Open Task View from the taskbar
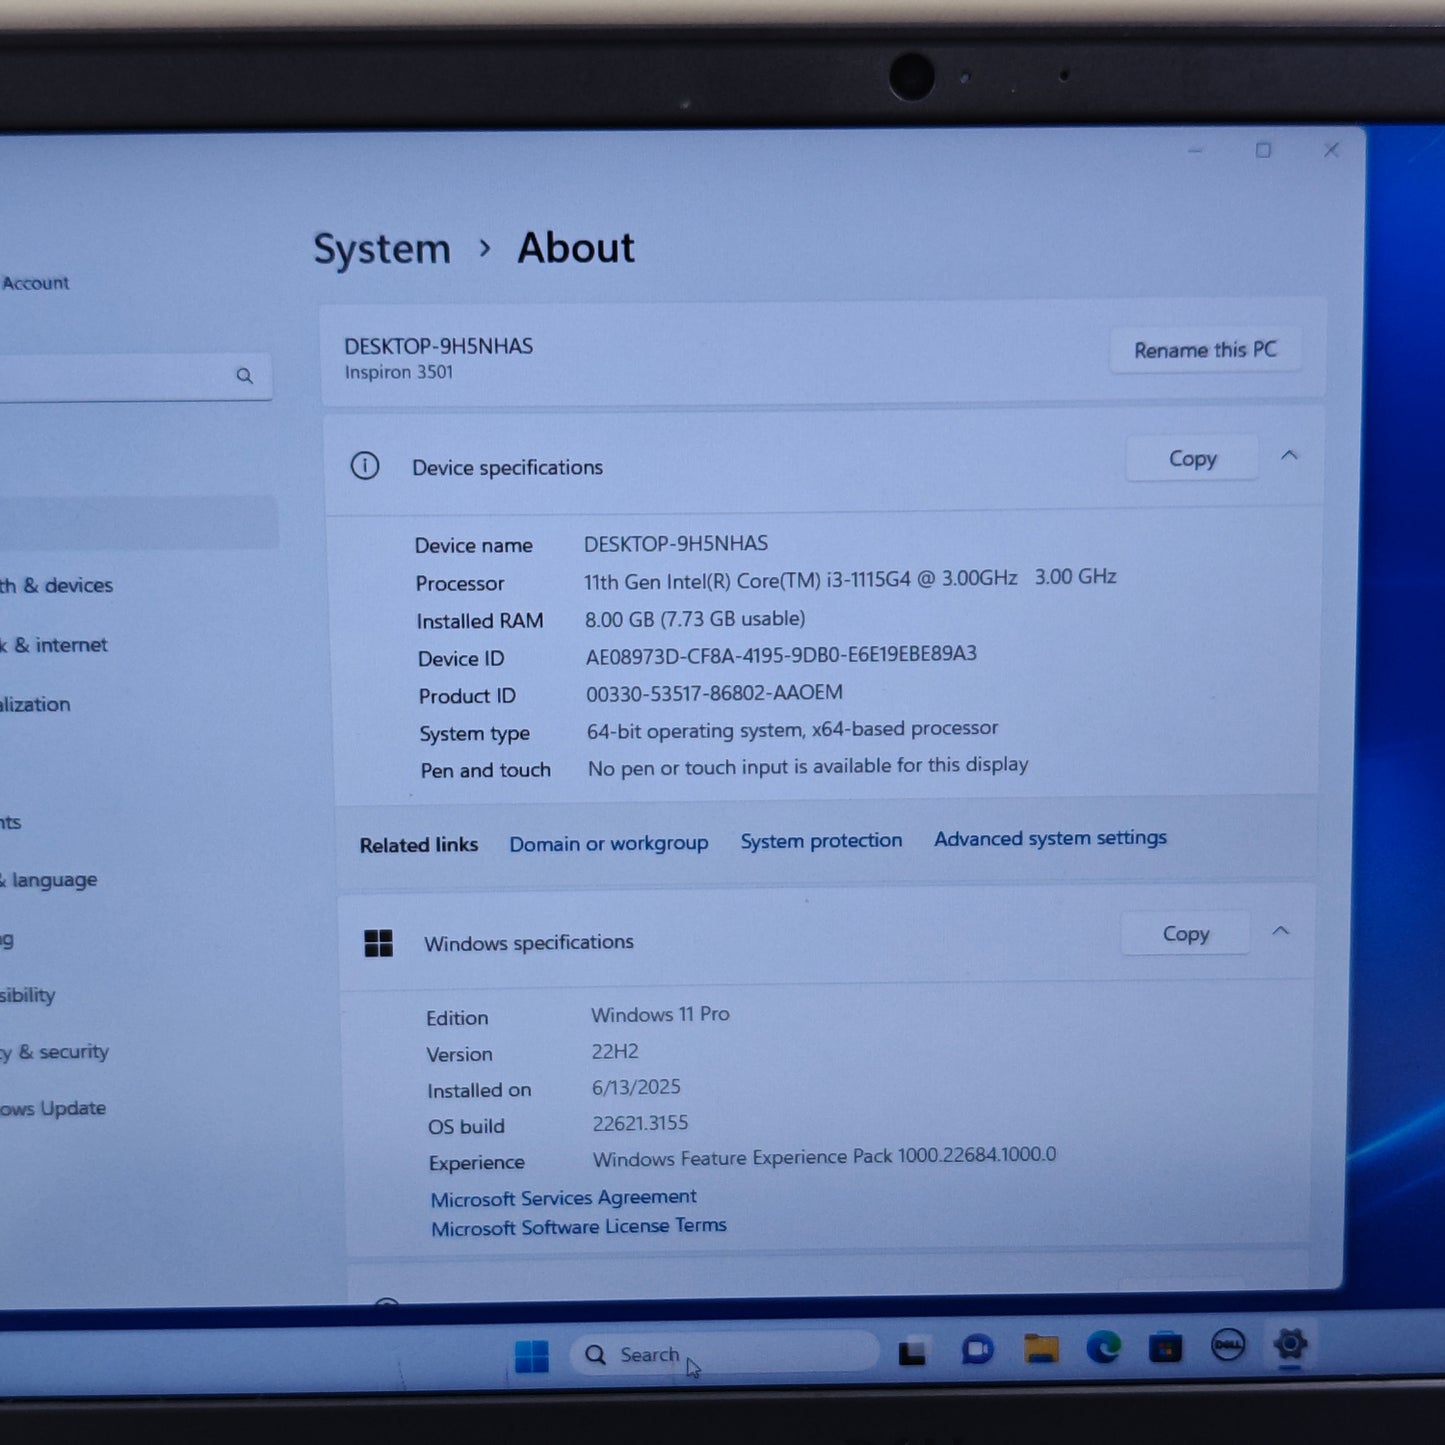 coord(911,1353)
